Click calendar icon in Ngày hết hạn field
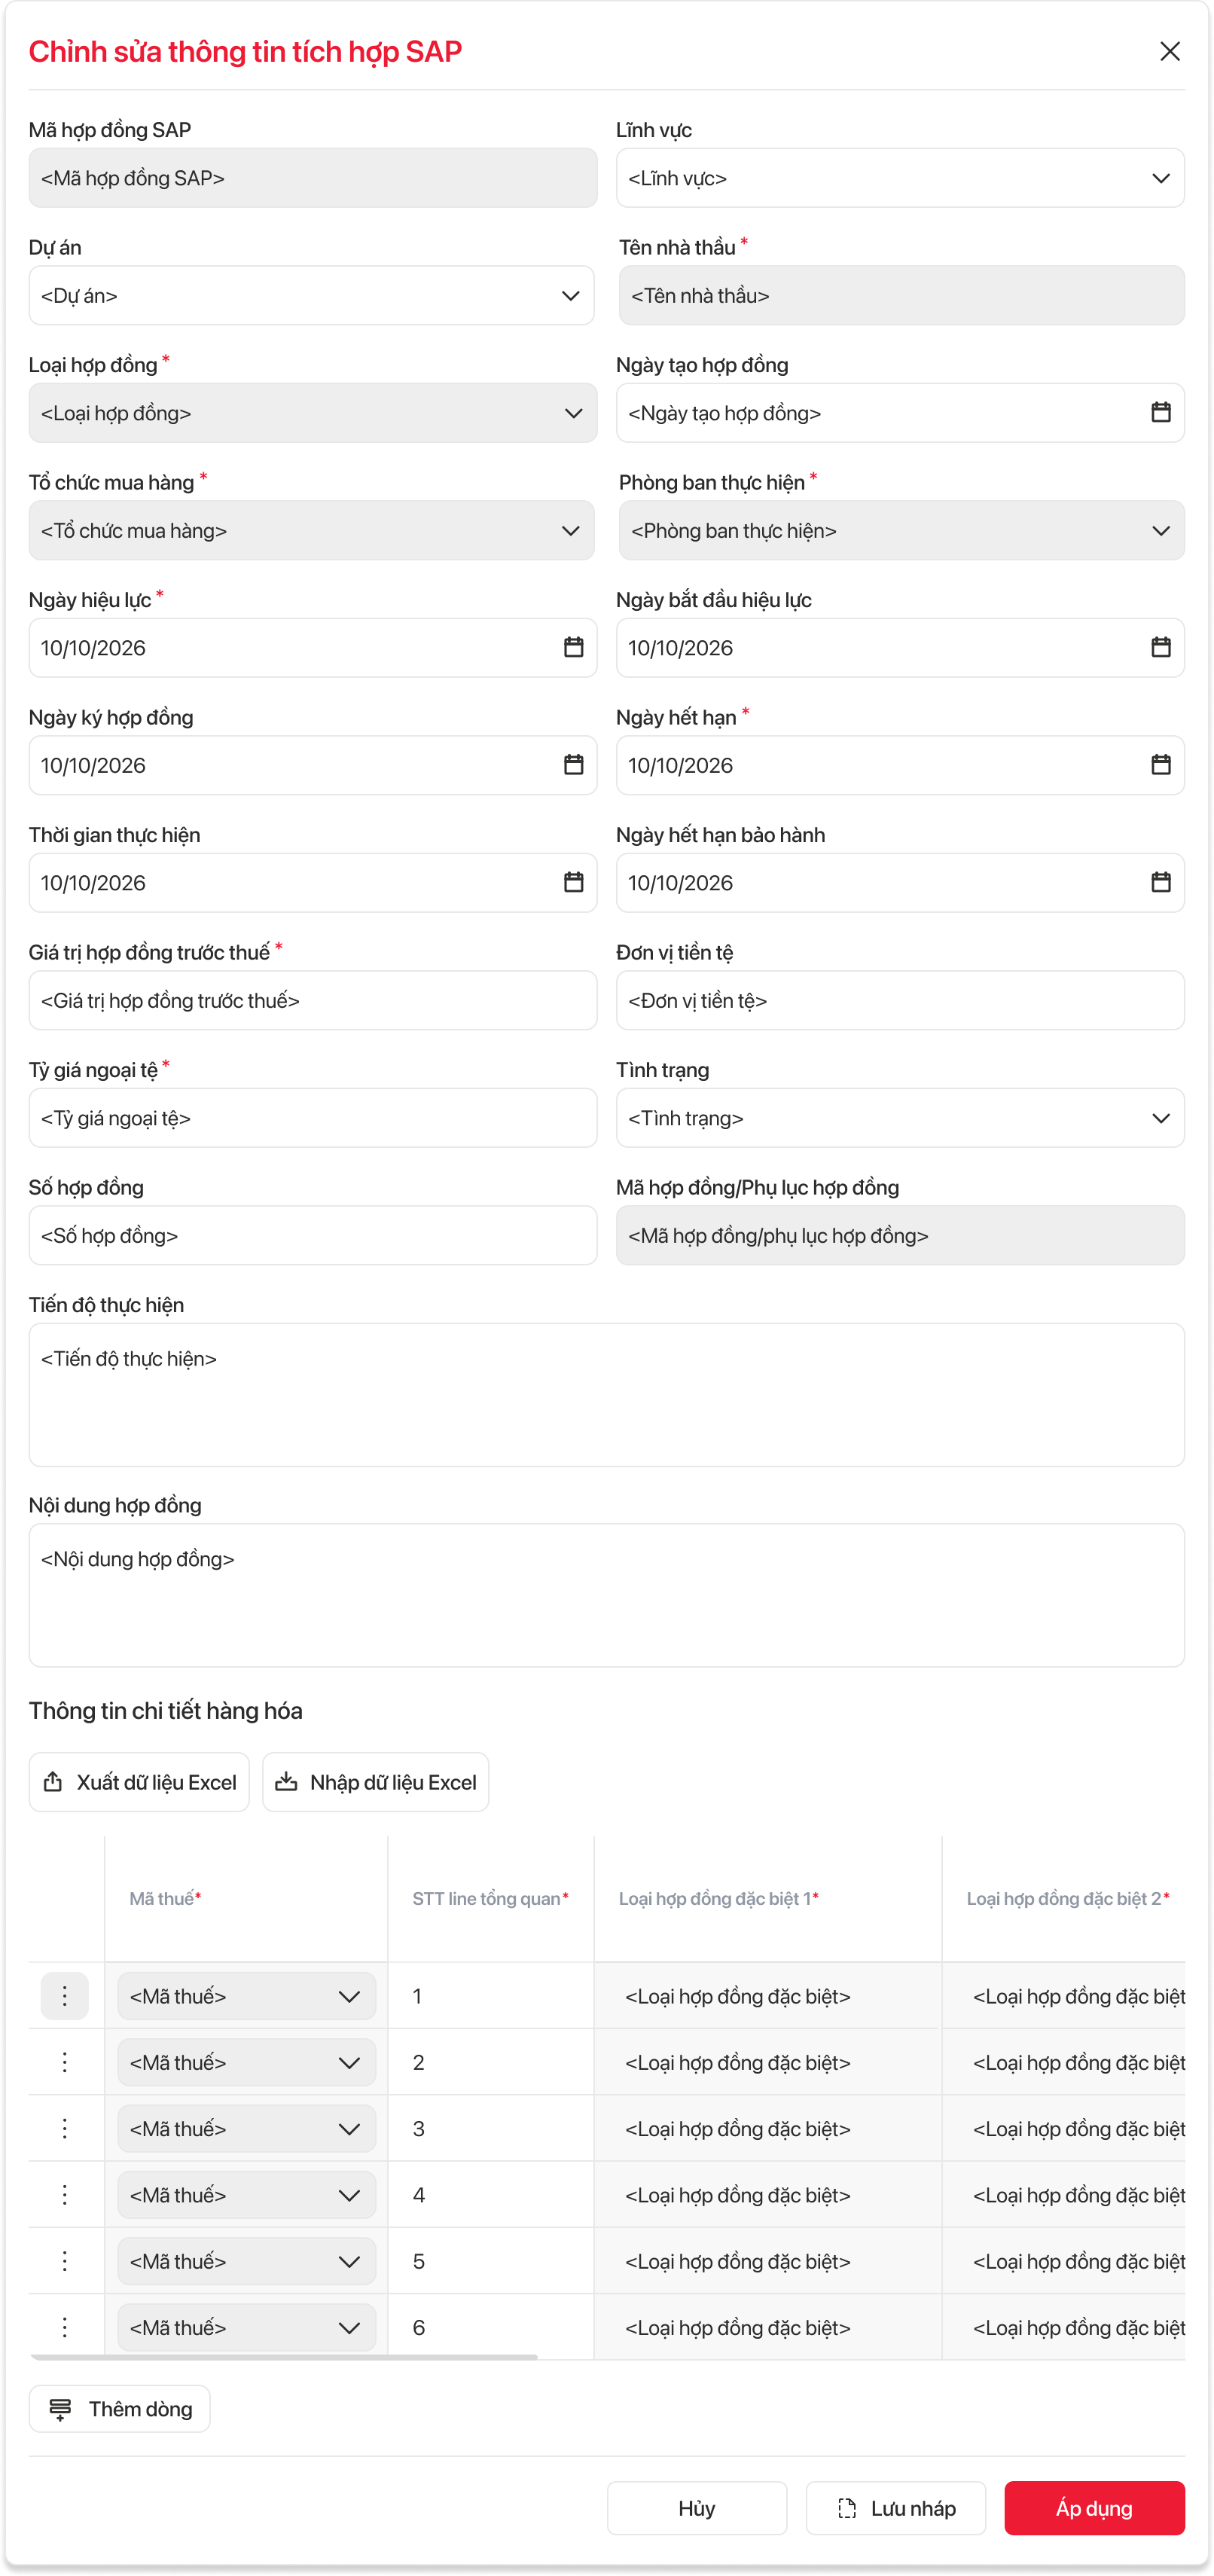 point(1160,764)
